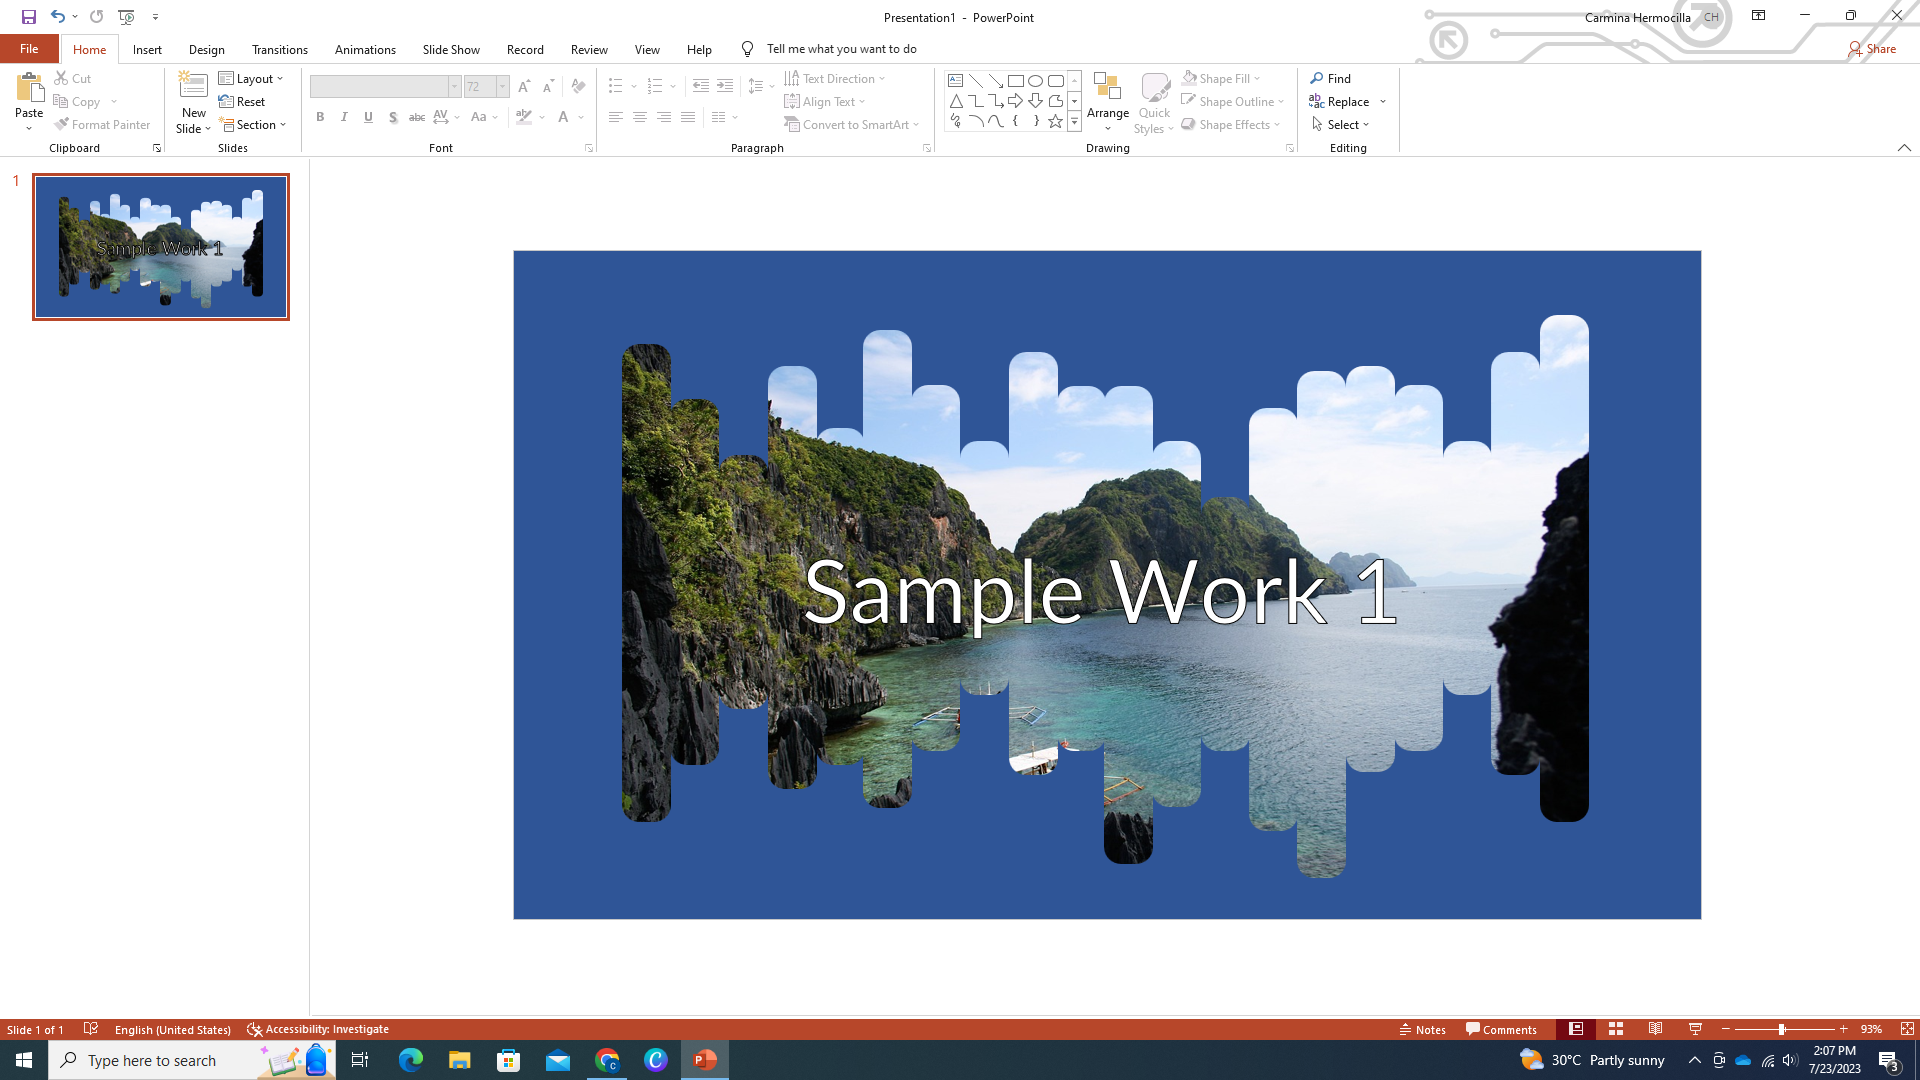Toggle Center alignment
1920x1080 pixels.
tap(640, 117)
